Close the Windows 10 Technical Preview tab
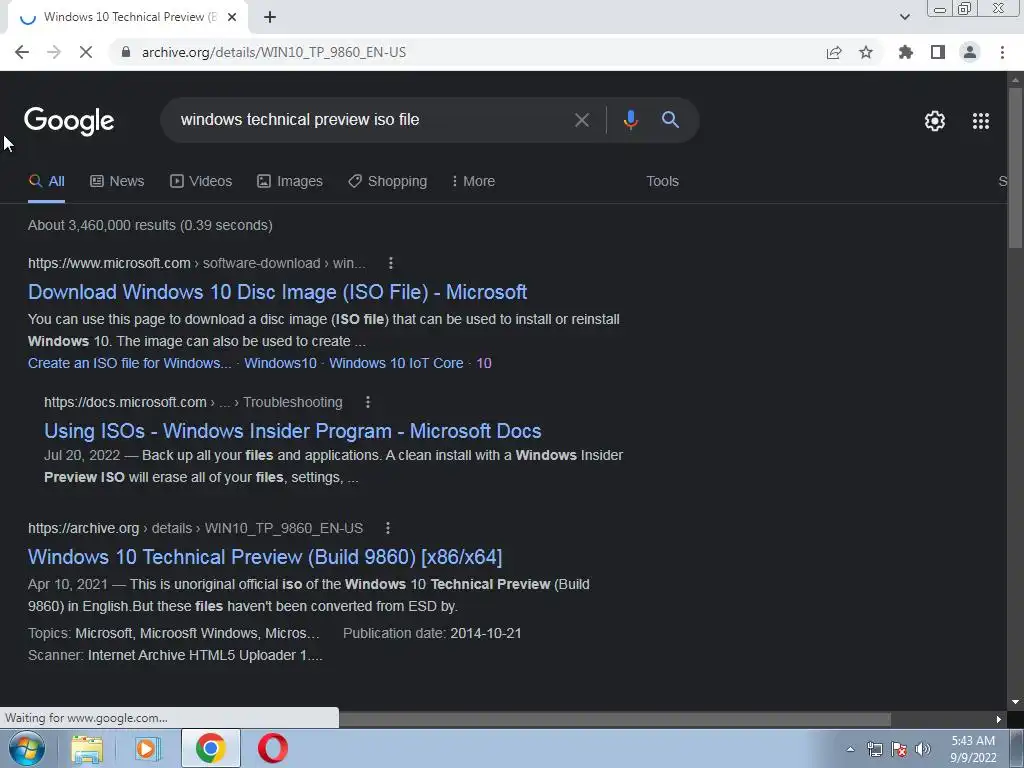The width and height of the screenshot is (1024, 768). (232, 17)
